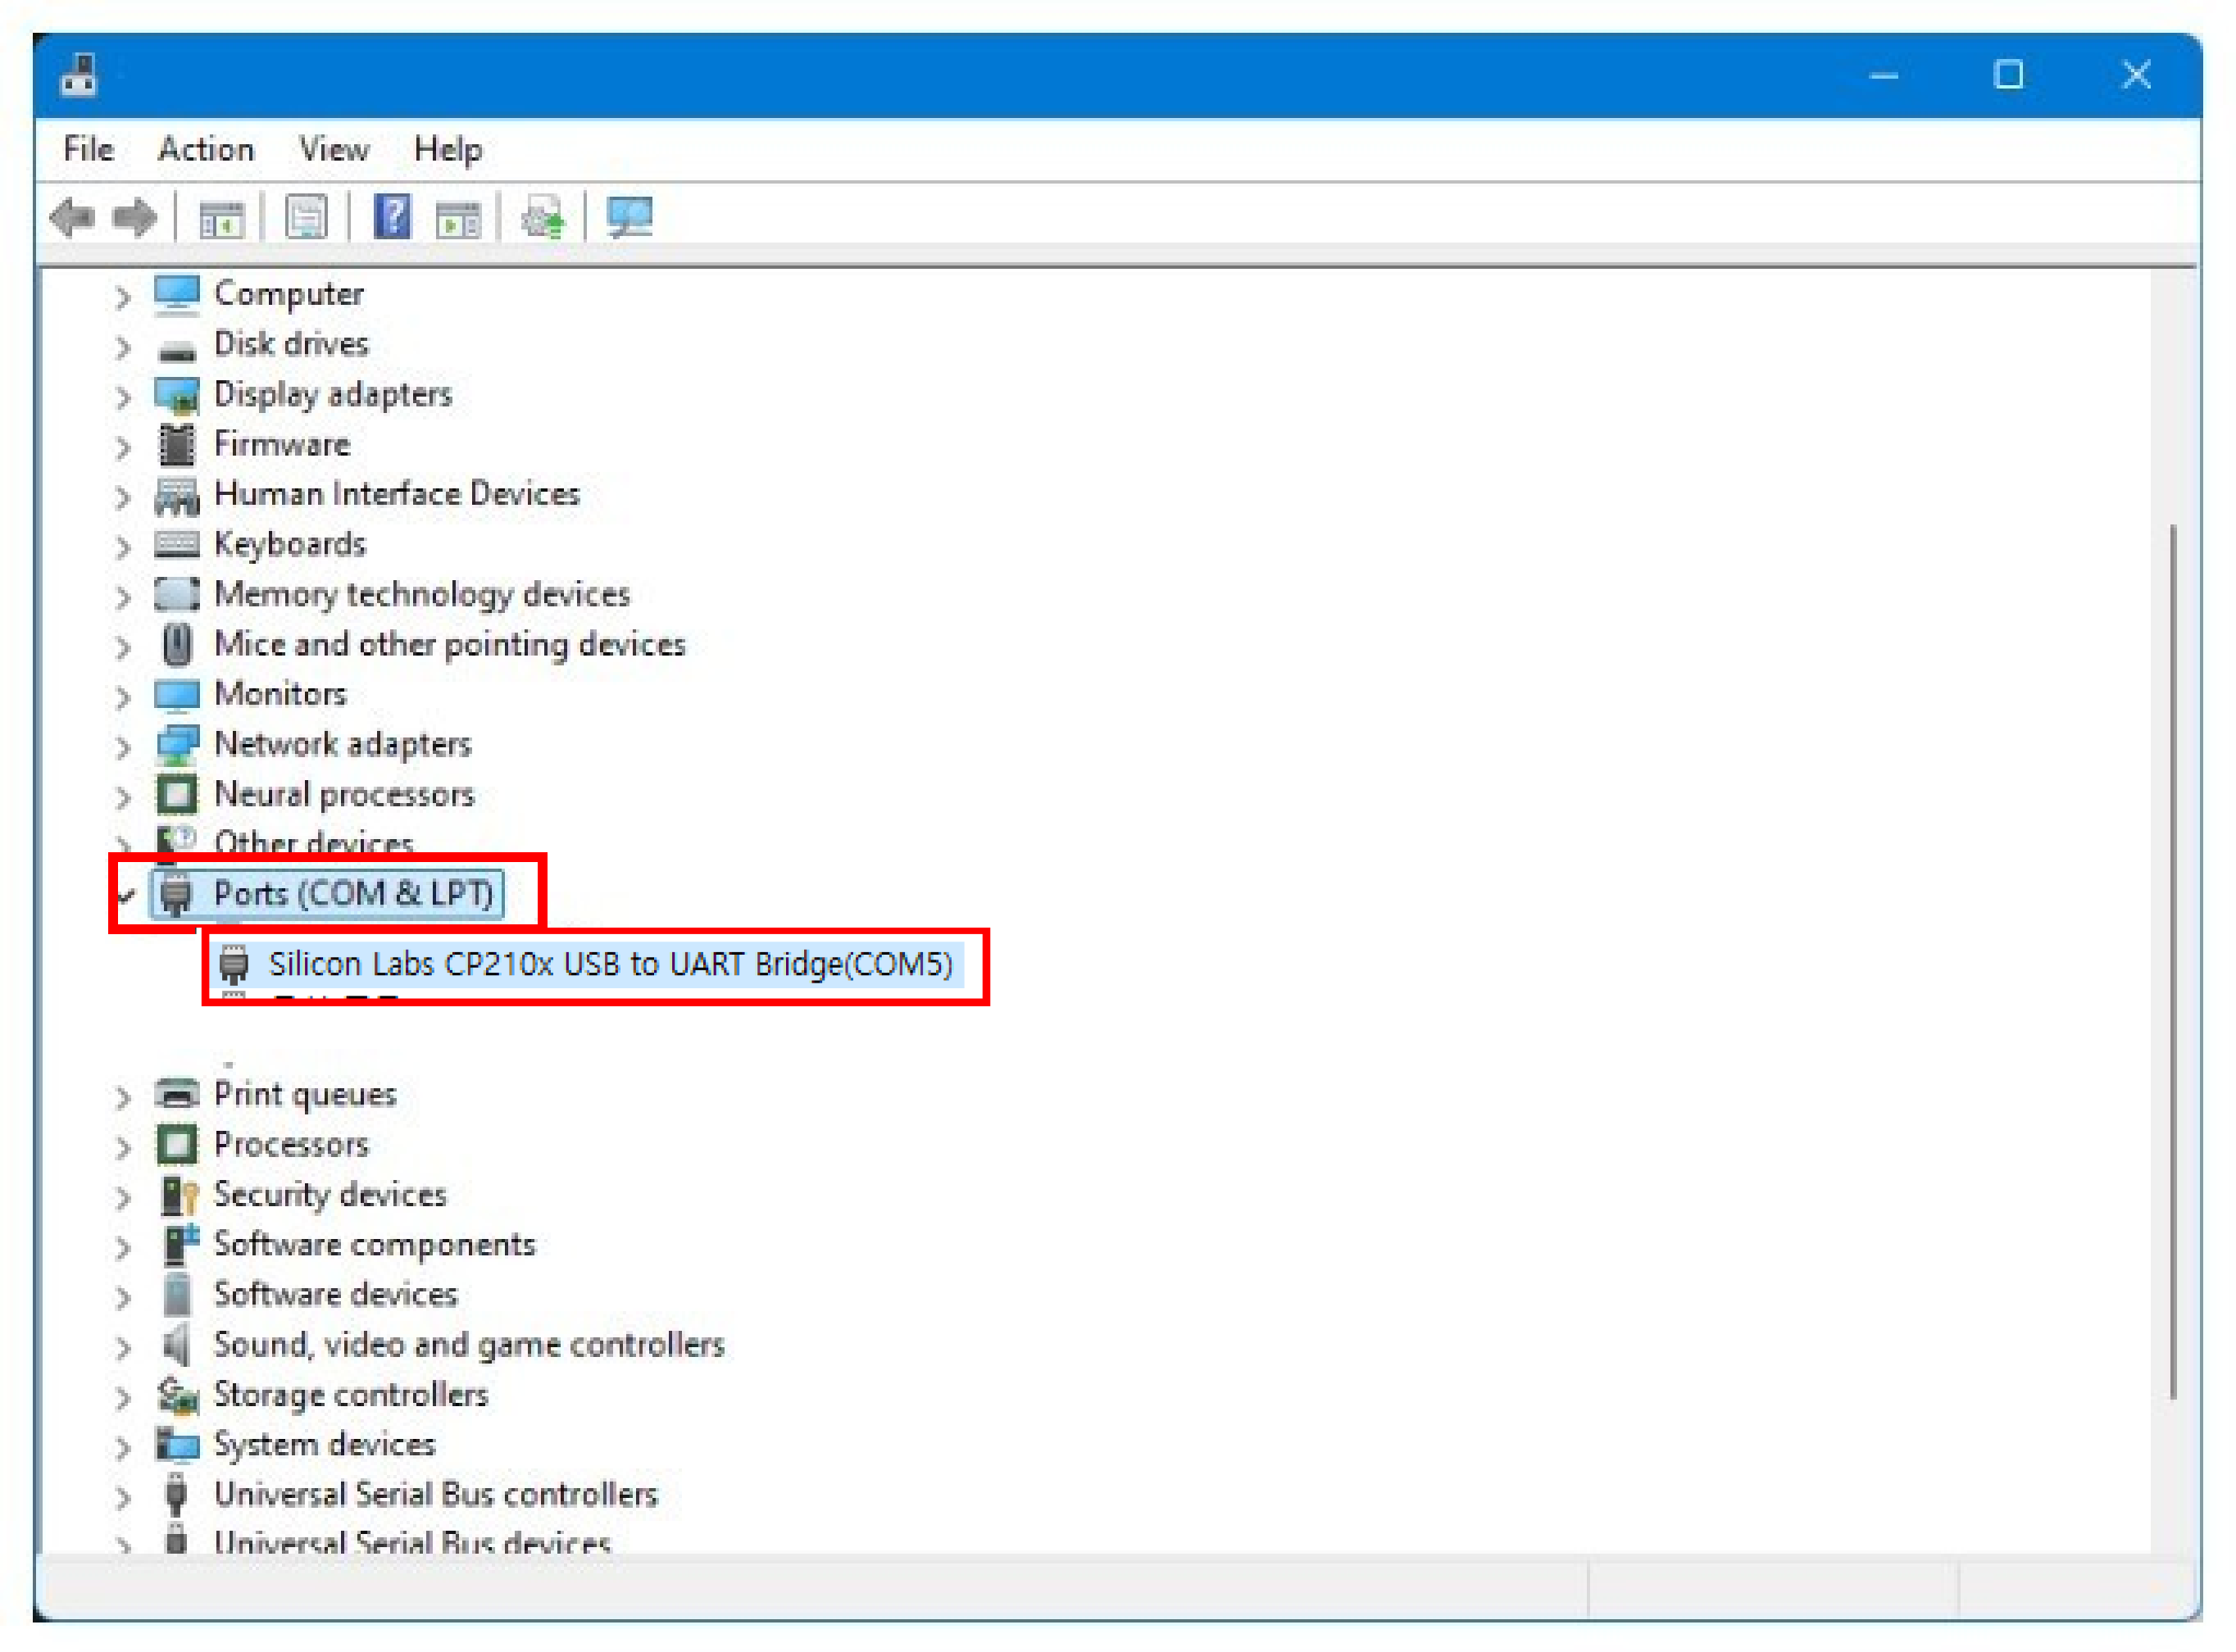Expand the Display adapters category

click(x=122, y=395)
